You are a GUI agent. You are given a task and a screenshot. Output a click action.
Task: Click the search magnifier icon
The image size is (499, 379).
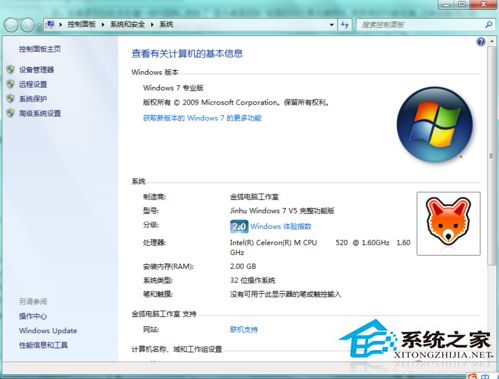488,25
